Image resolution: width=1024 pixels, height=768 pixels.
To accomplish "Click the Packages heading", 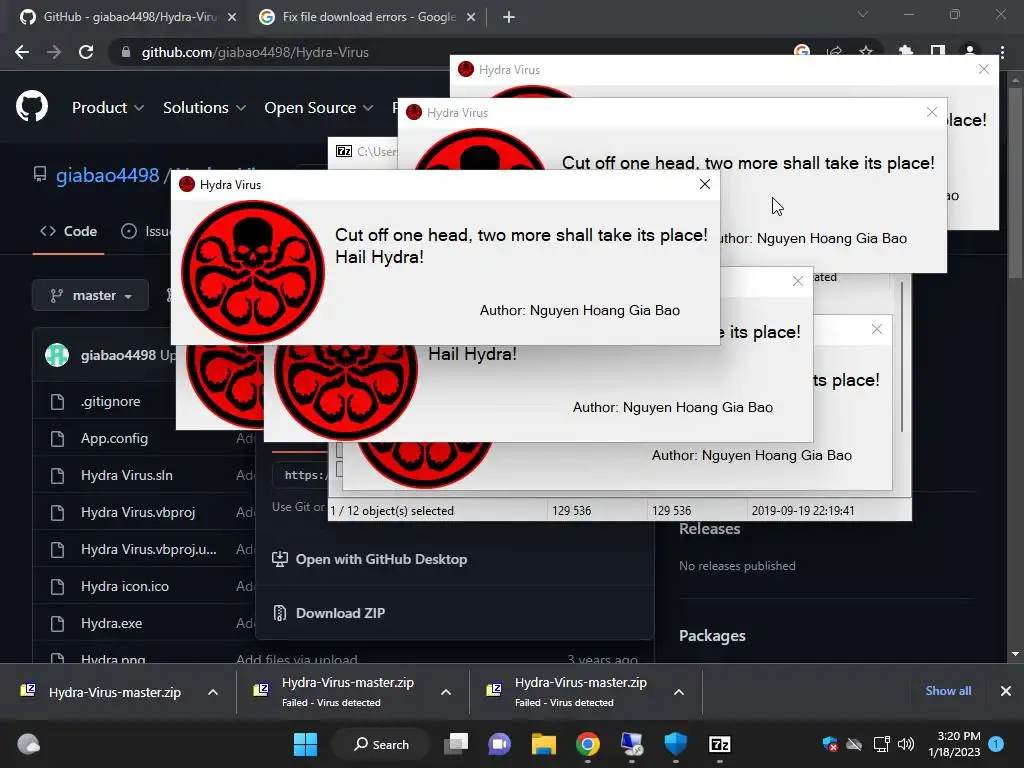I will pos(712,636).
